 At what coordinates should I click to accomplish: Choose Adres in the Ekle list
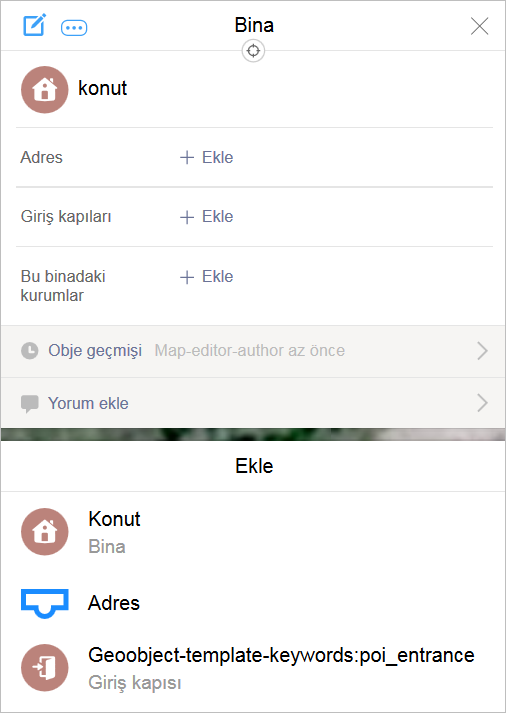coord(253,603)
